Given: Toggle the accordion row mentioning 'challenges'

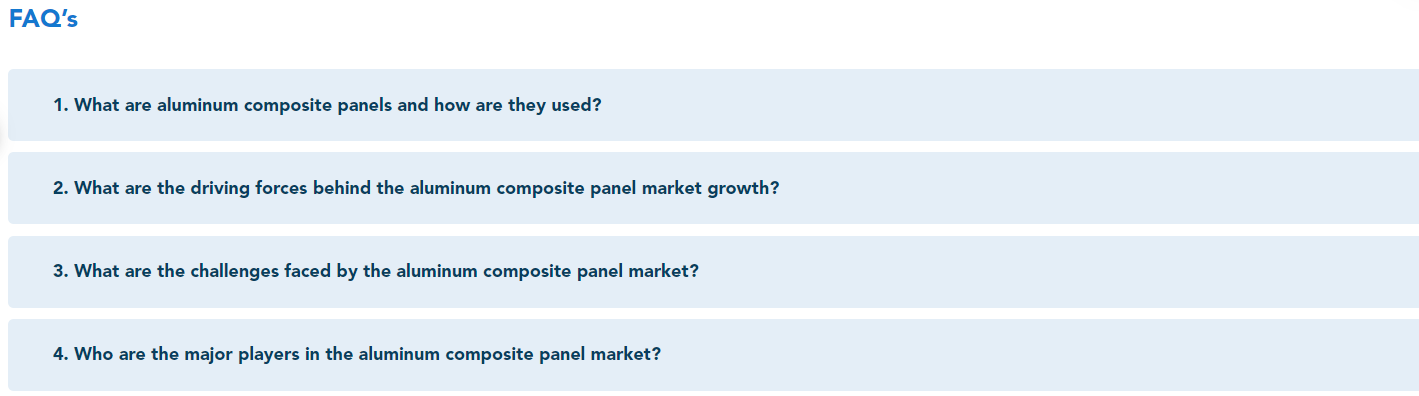Looking at the screenshot, I should [713, 272].
